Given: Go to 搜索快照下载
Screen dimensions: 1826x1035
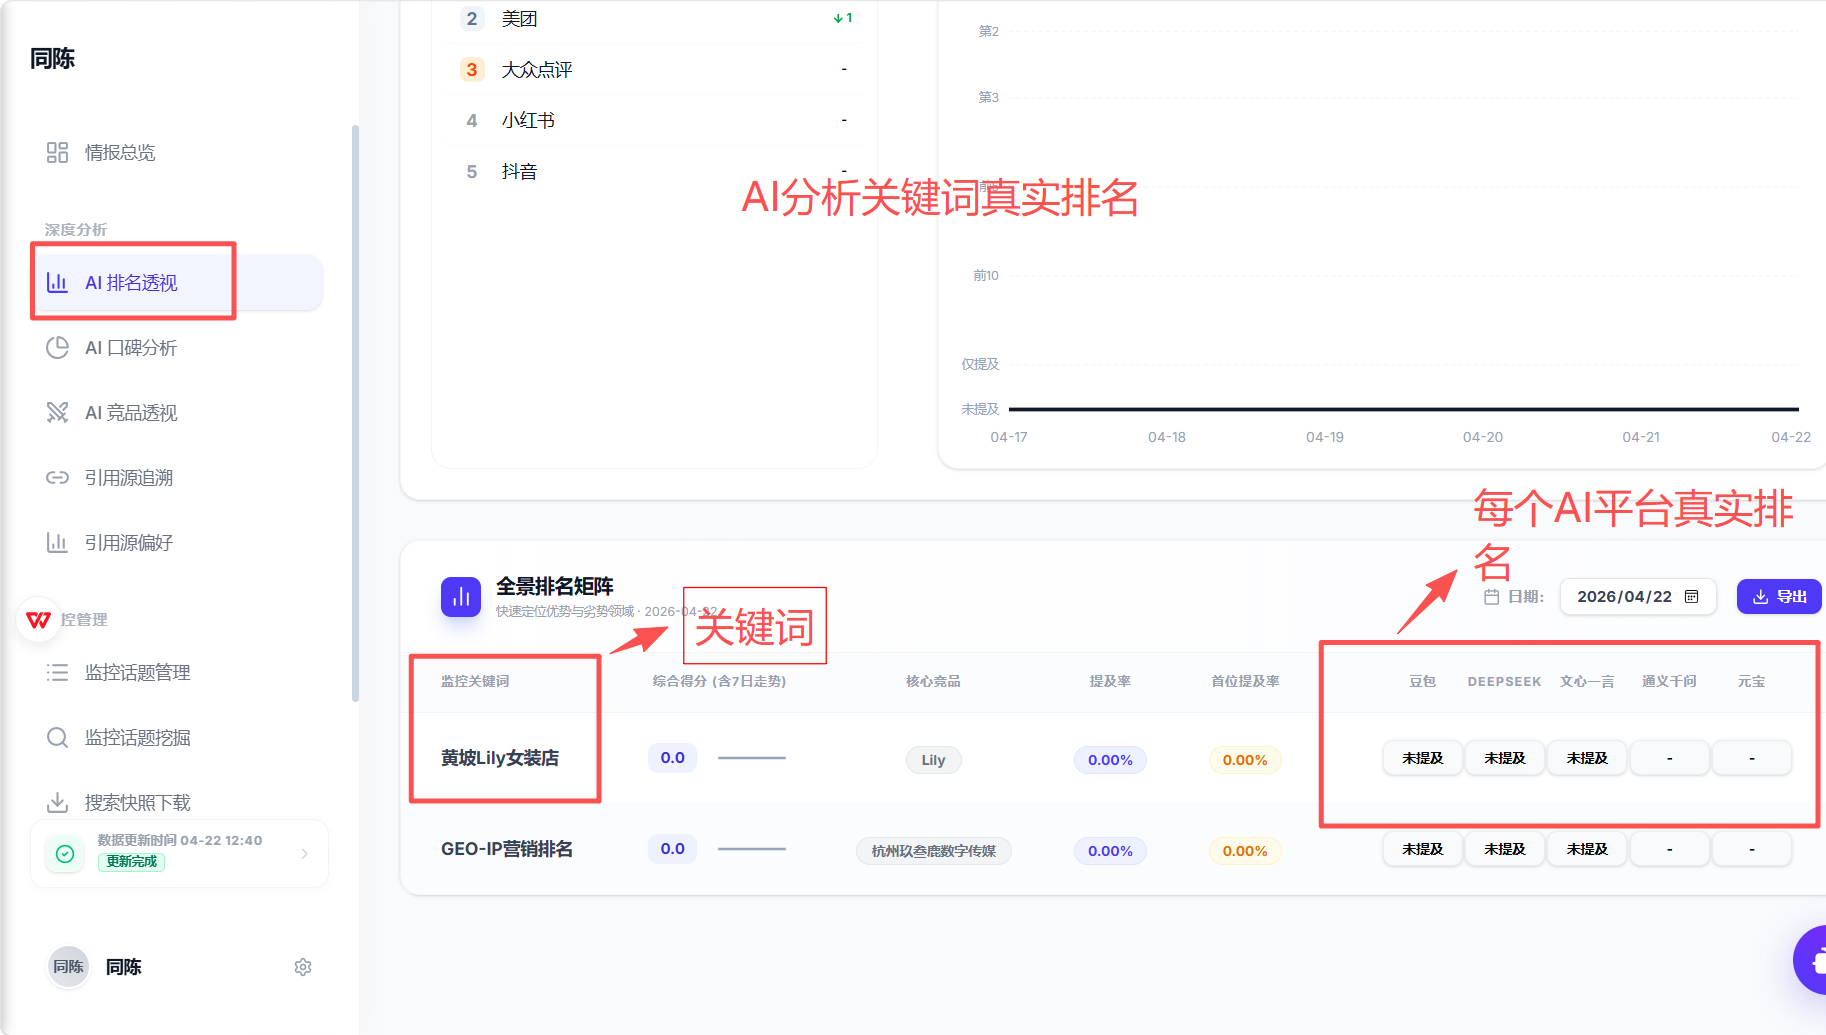Looking at the screenshot, I should [180, 803].
